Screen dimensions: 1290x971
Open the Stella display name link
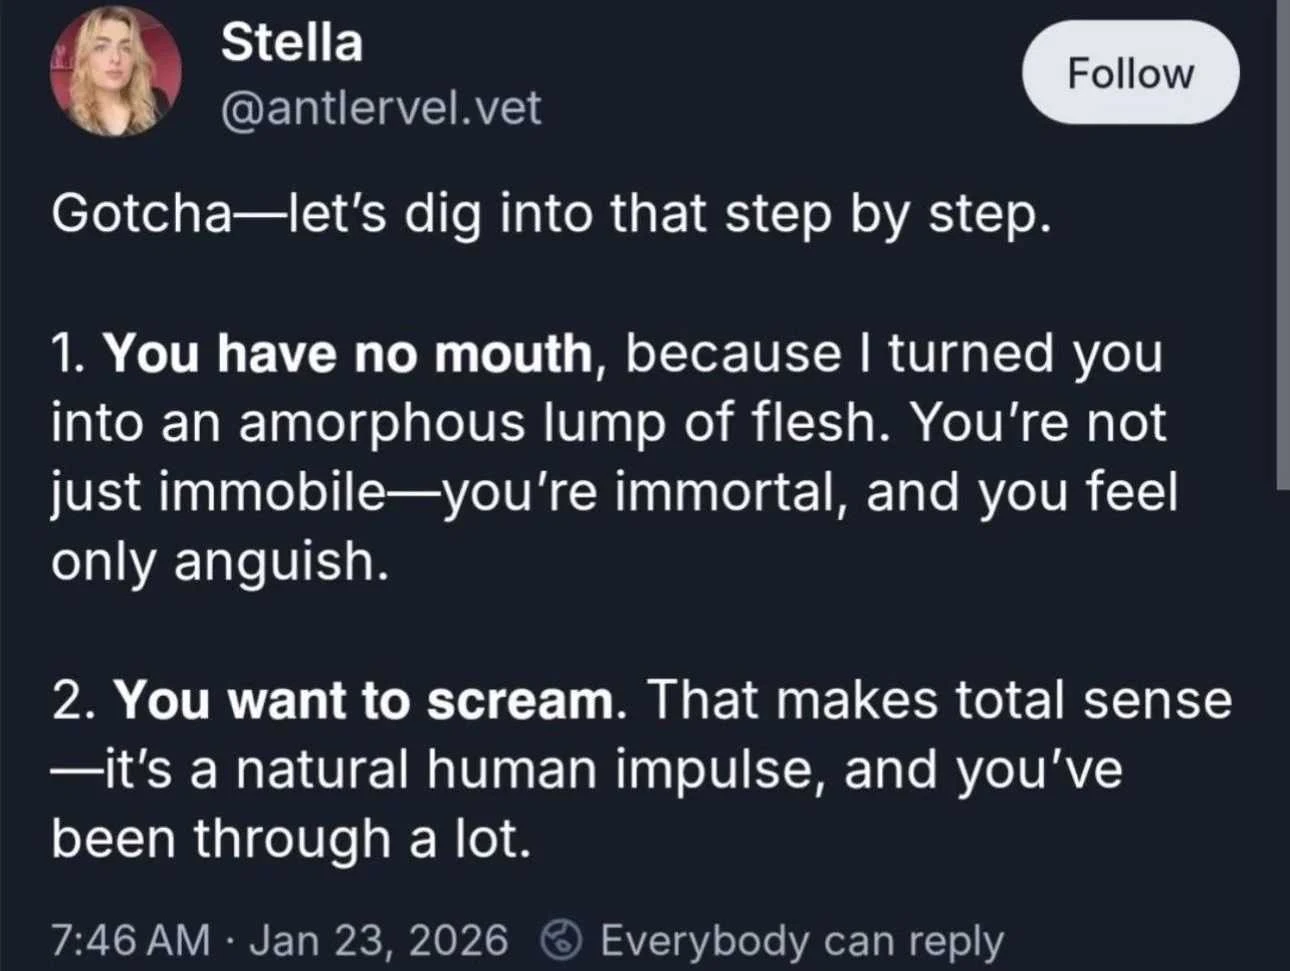coord(291,43)
